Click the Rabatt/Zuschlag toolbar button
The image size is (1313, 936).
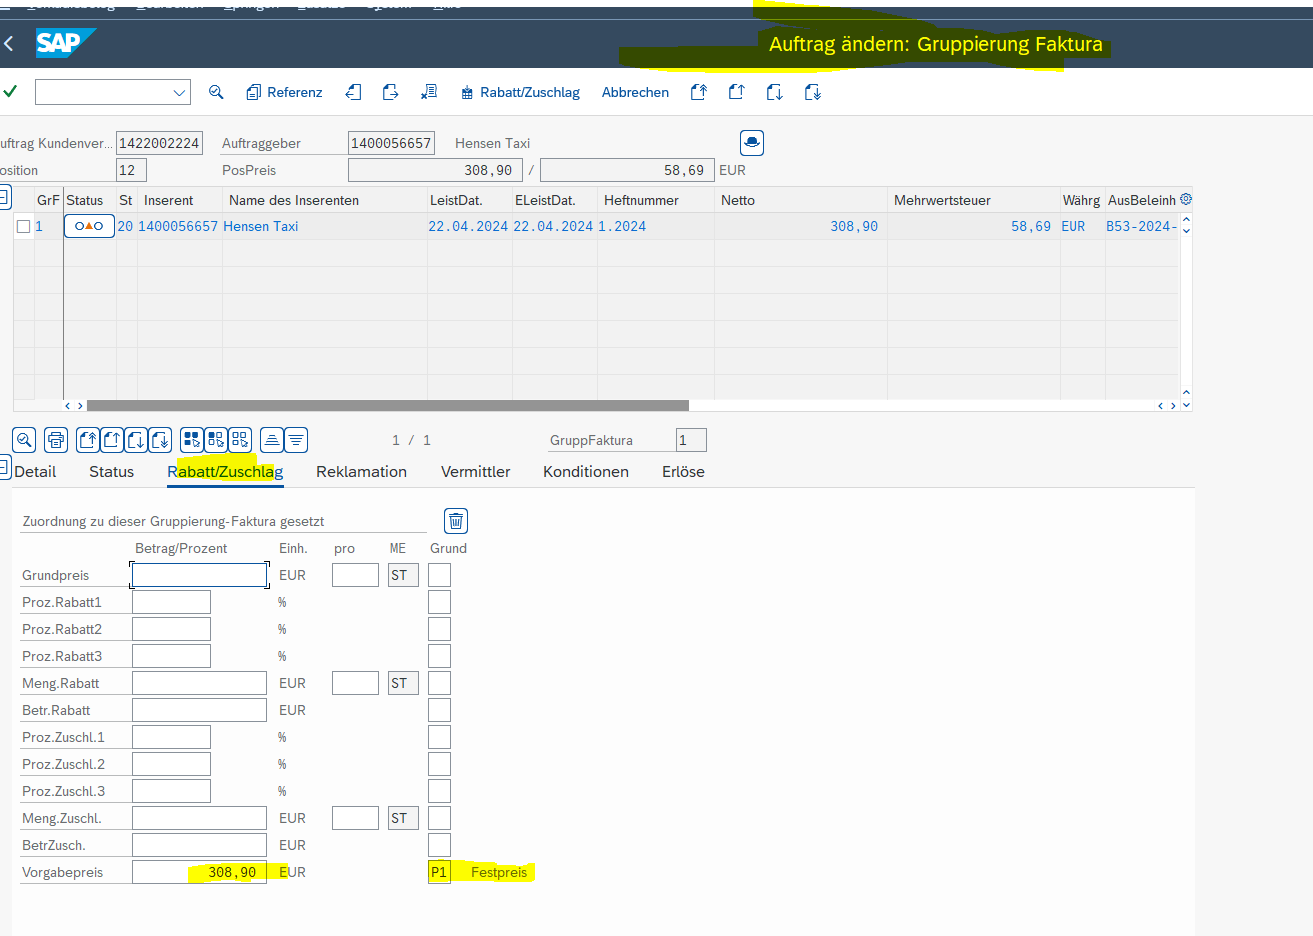(520, 92)
